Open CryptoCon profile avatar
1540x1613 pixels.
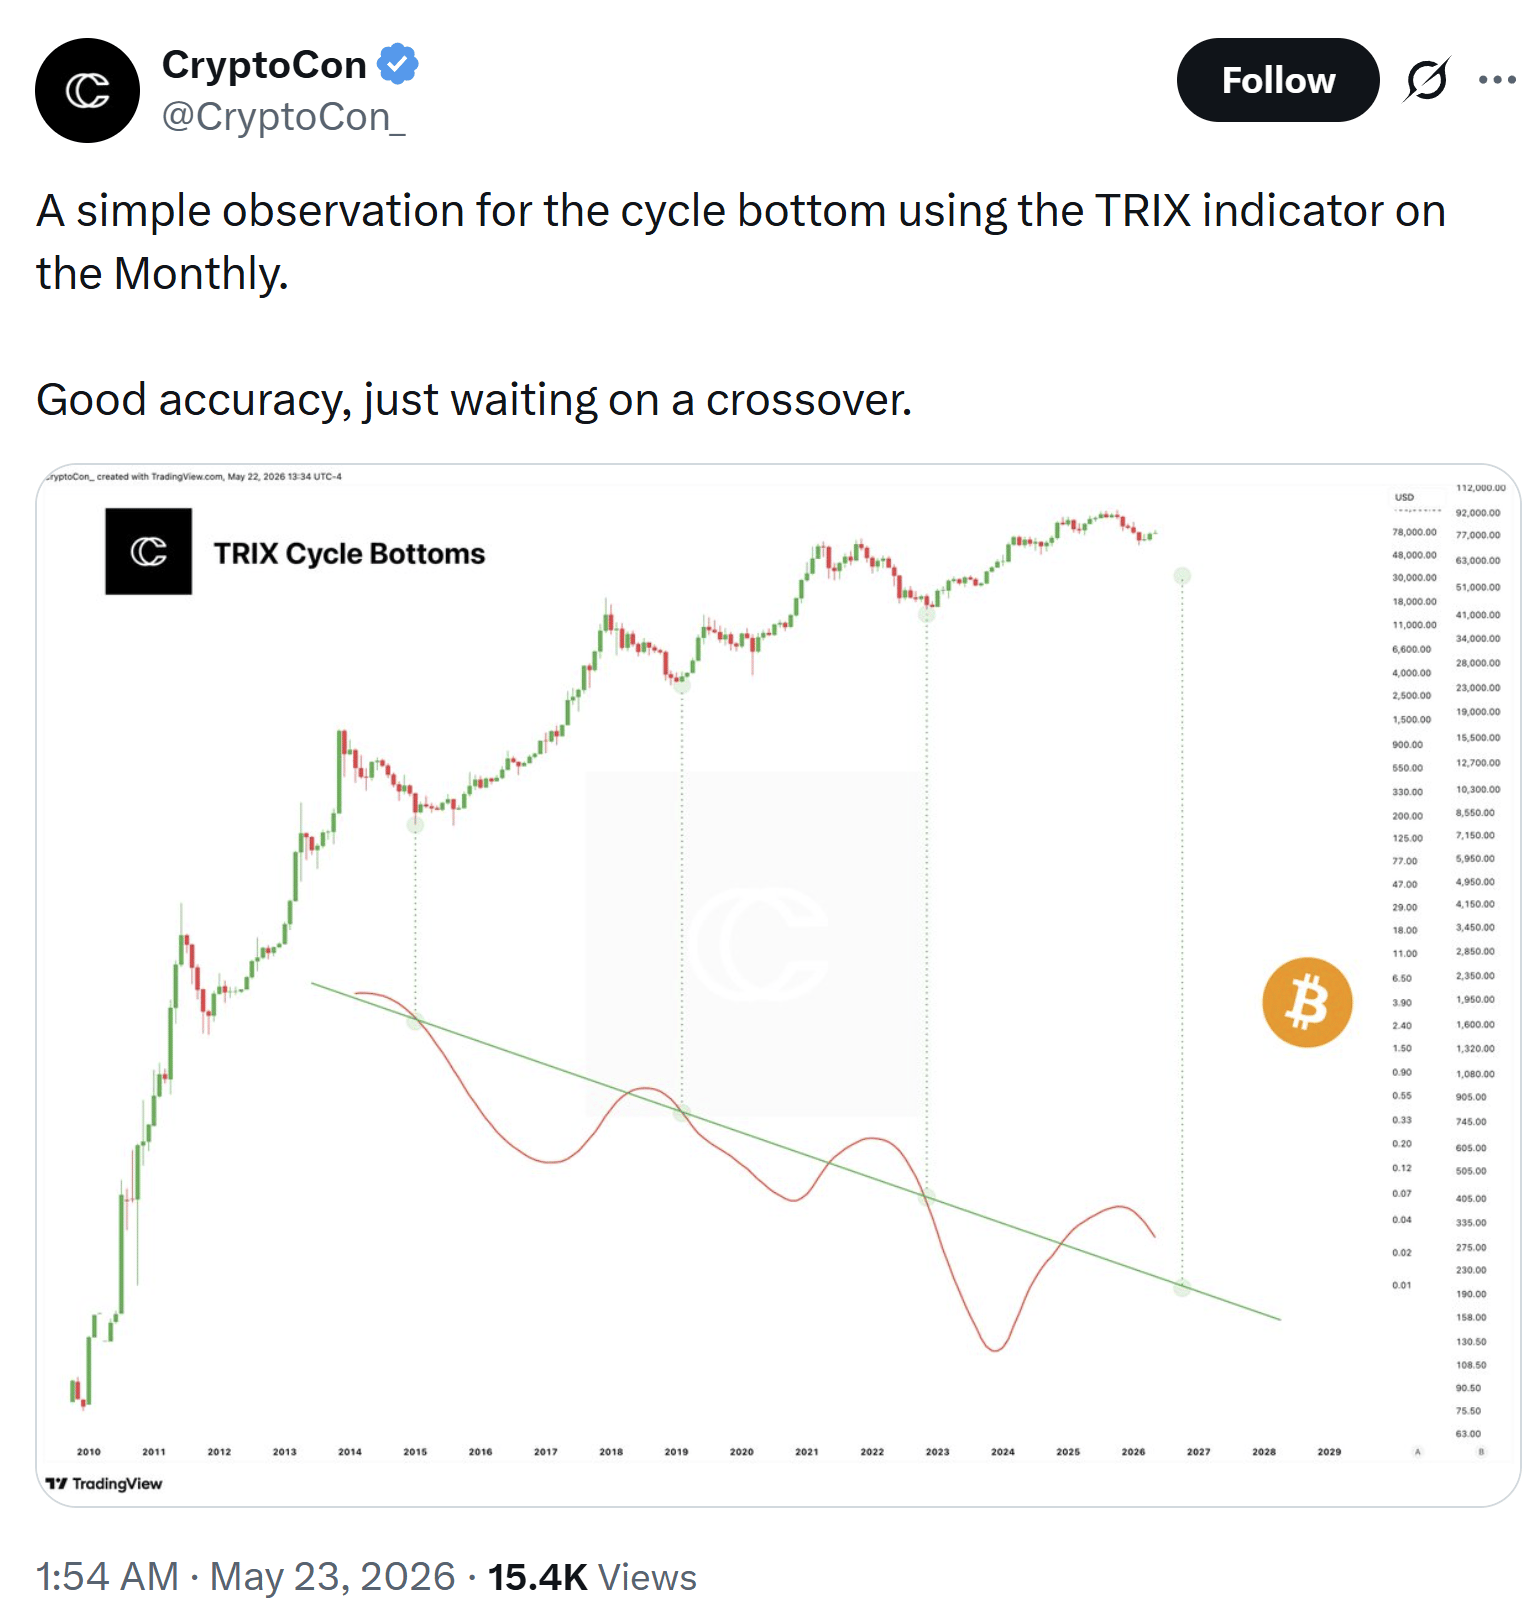(x=88, y=91)
